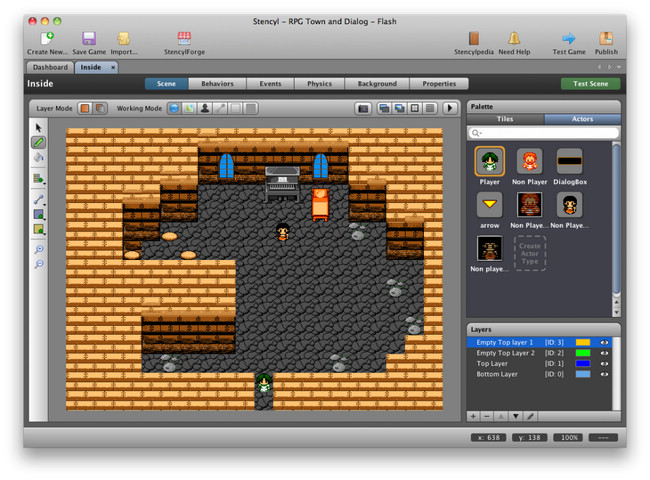
Task: Open StencylForge marketplace icon
Action: pyautogui.click(x=184, y=38)
